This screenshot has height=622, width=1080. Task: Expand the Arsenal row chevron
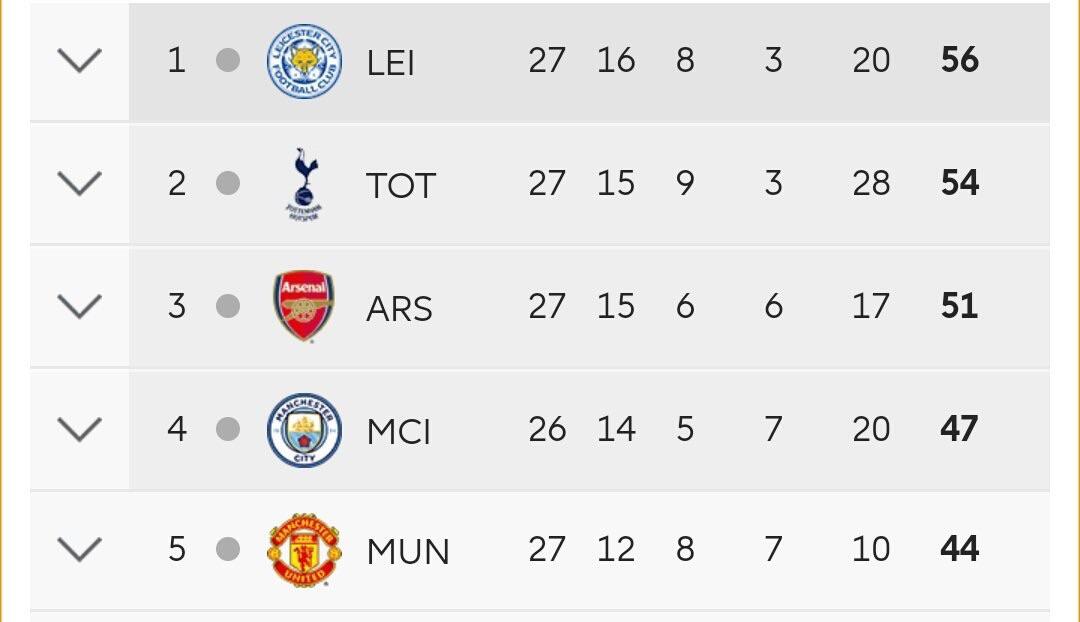pyautogui.click(x=80, y=306)
